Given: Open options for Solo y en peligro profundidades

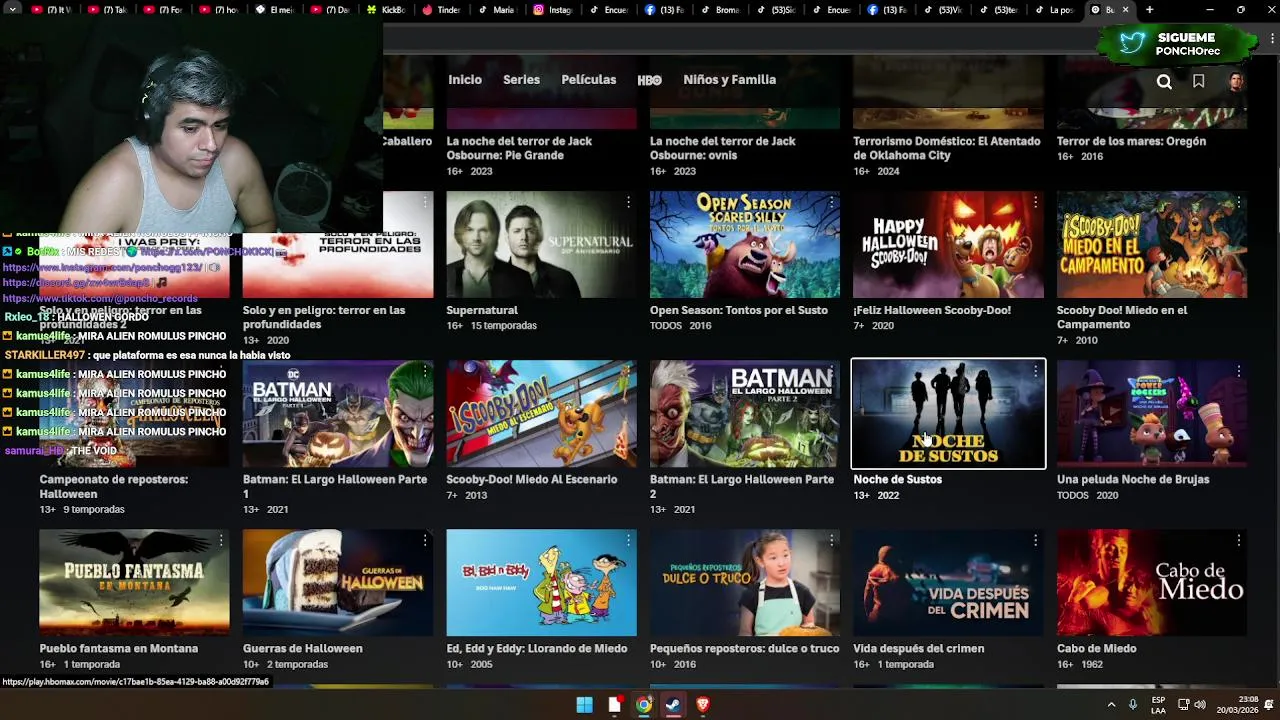Looking at the screenshot, I should pos(424,202).
